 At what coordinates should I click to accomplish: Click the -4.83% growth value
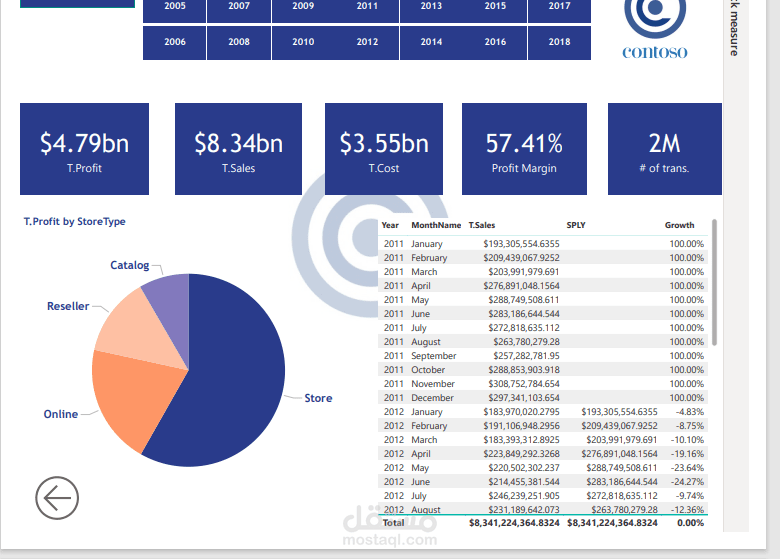click(689, 412)
